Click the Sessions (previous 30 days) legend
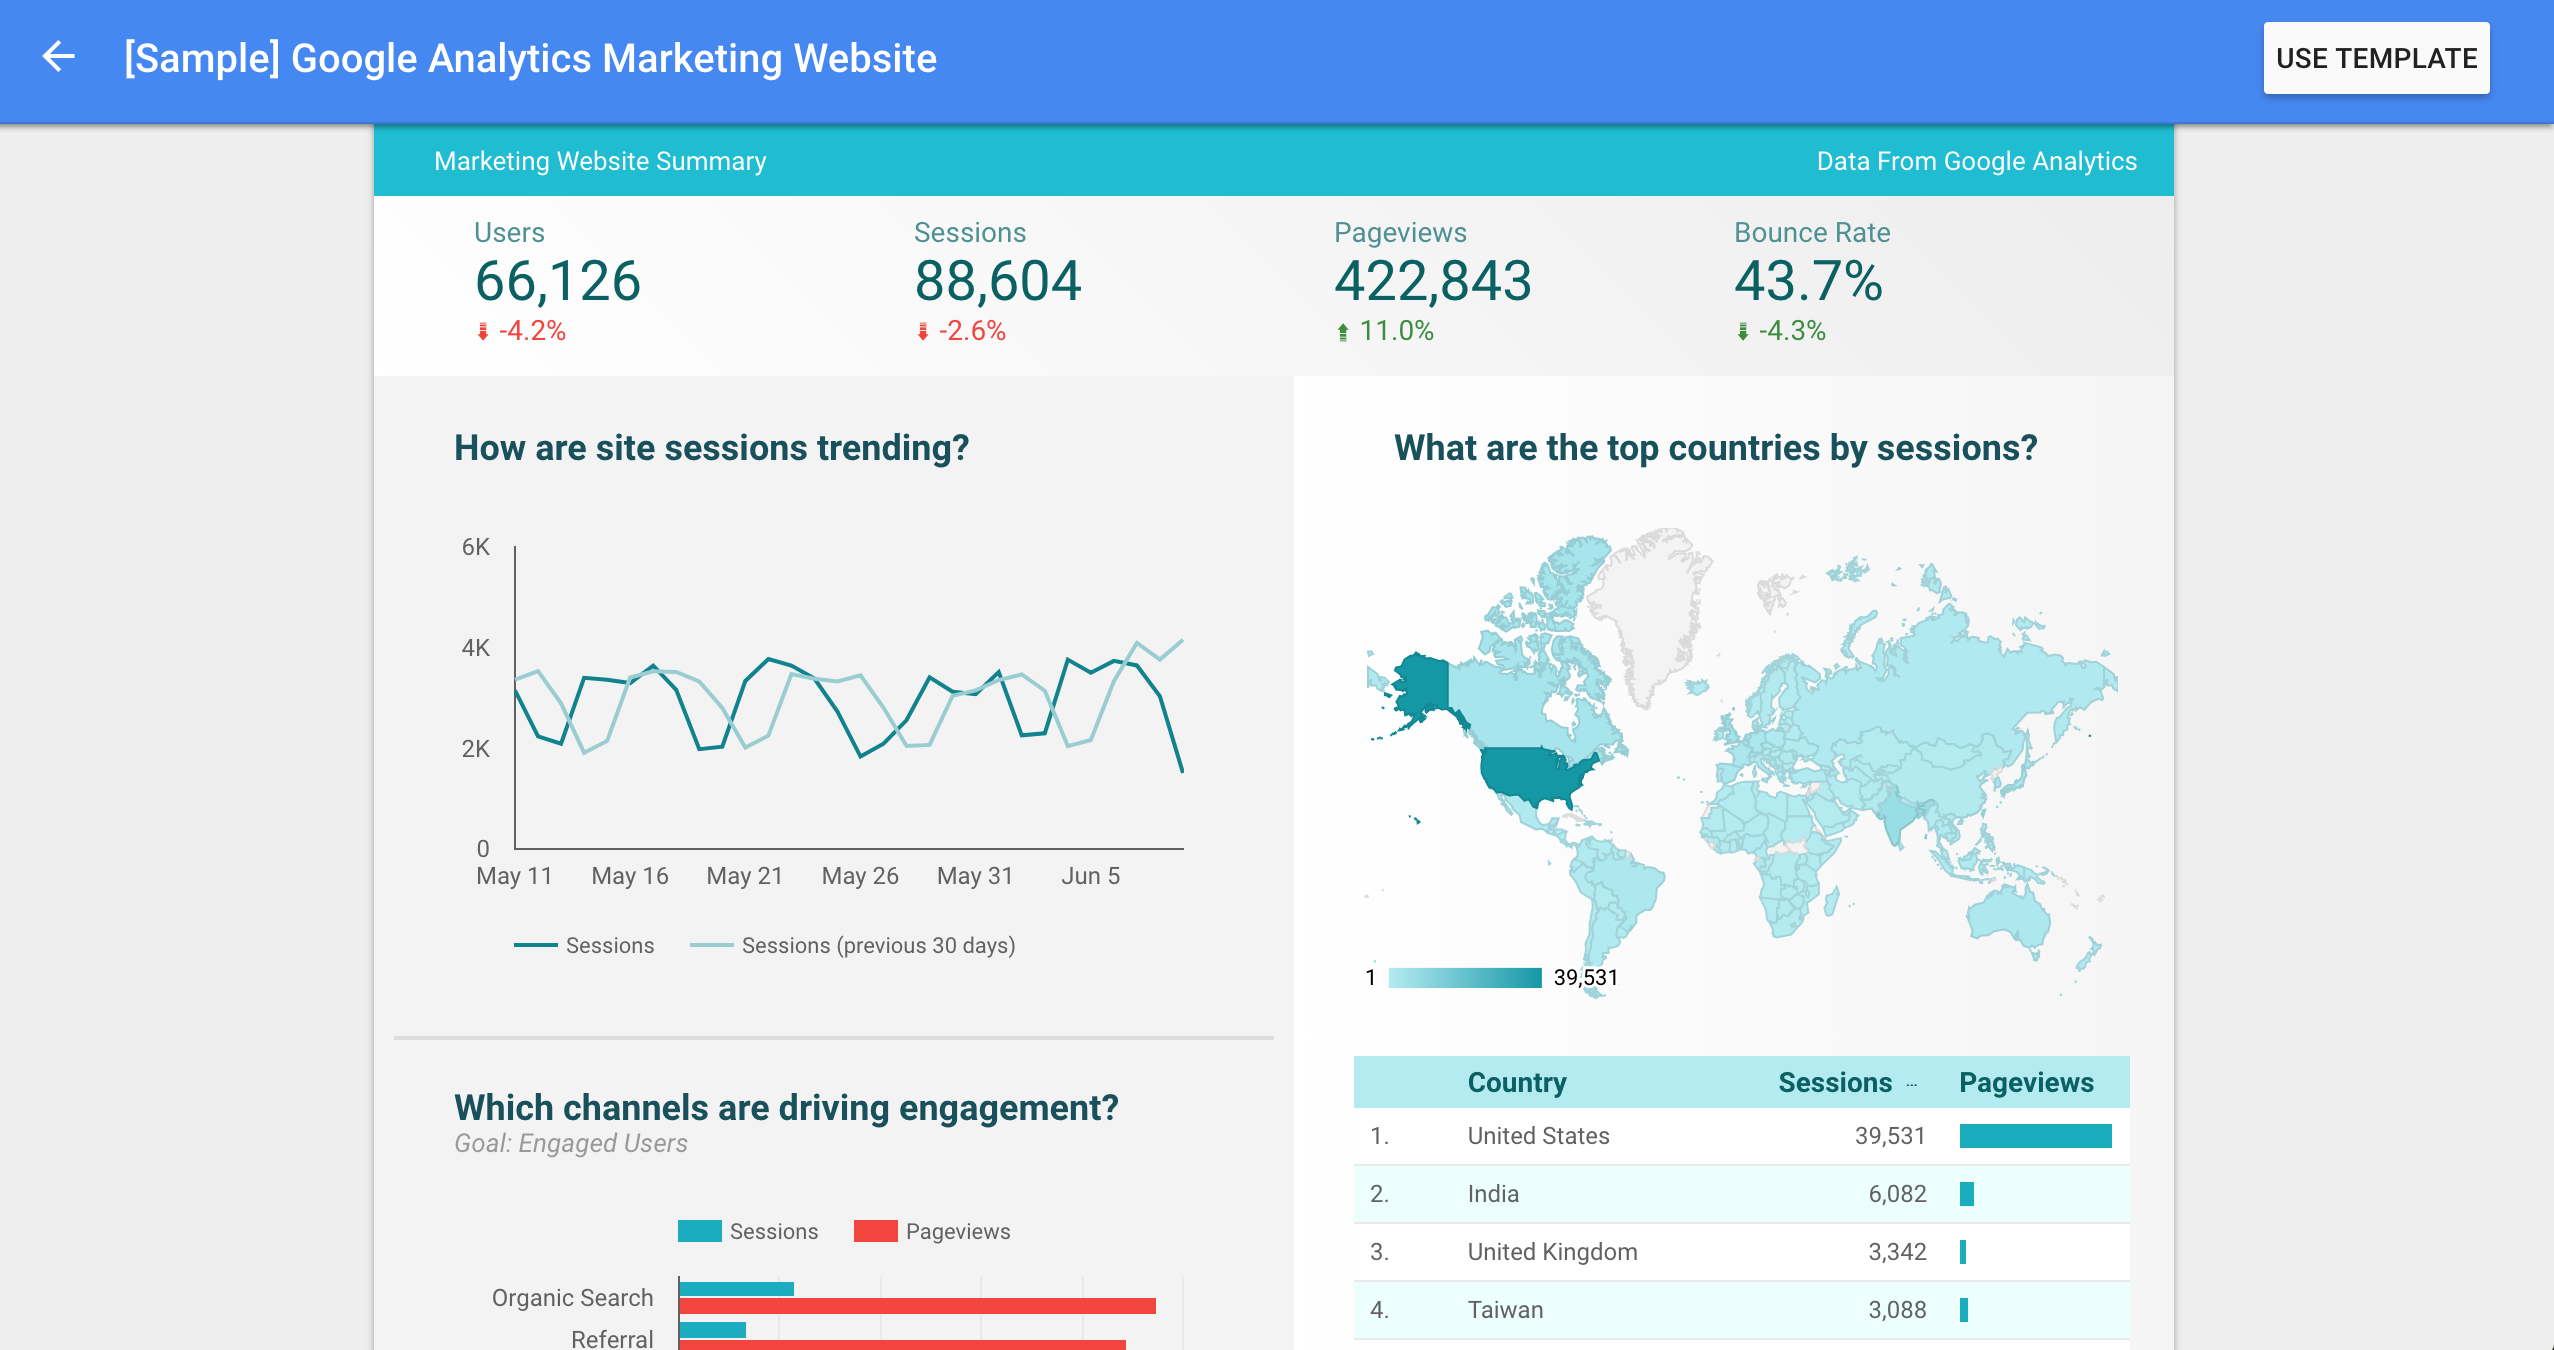2554x1350 pixels. click(853, 946)
